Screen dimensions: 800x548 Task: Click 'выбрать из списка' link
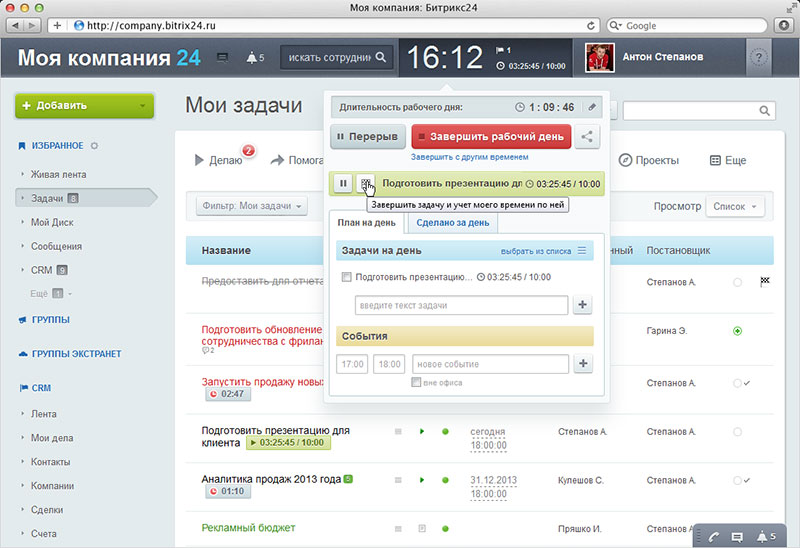(x=536, y=251)
